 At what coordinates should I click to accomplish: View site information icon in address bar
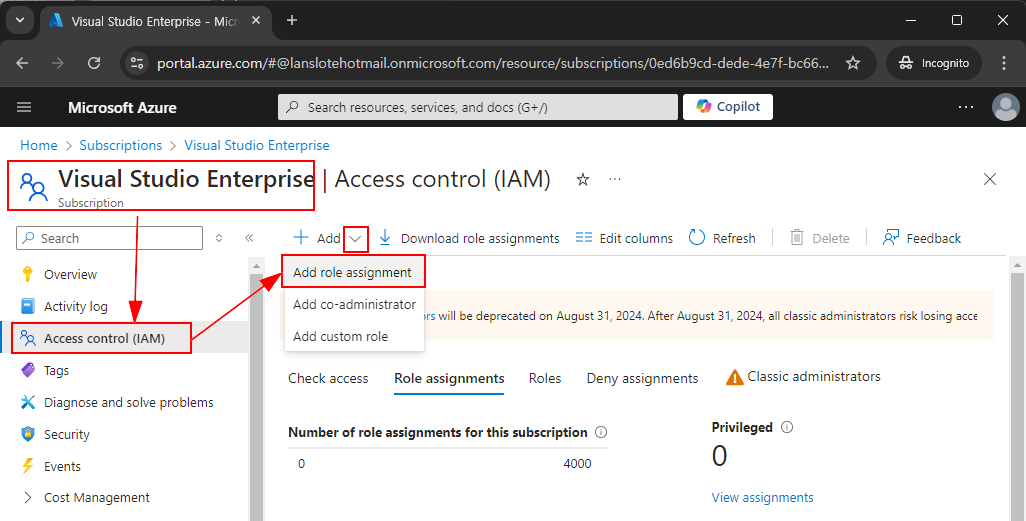tap(137, 63)
